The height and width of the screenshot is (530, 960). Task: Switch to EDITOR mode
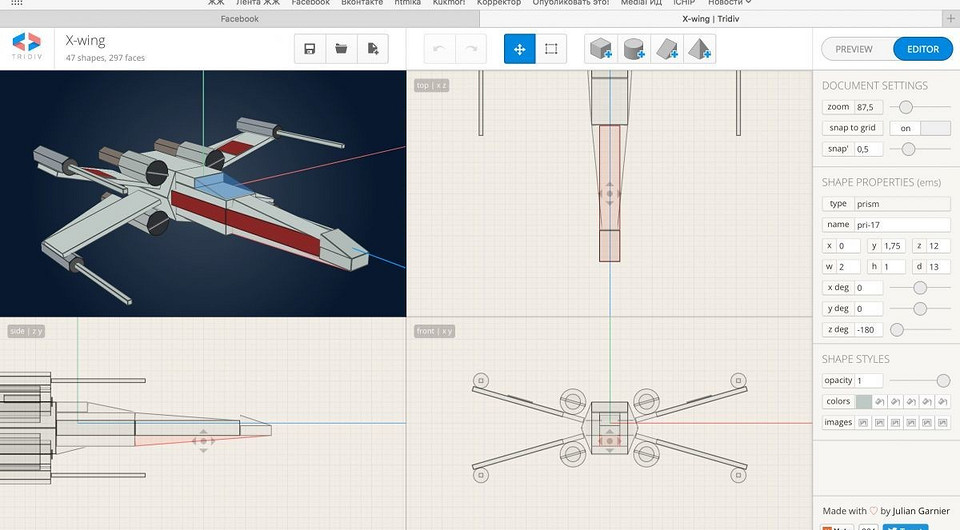tap(922, 49)
